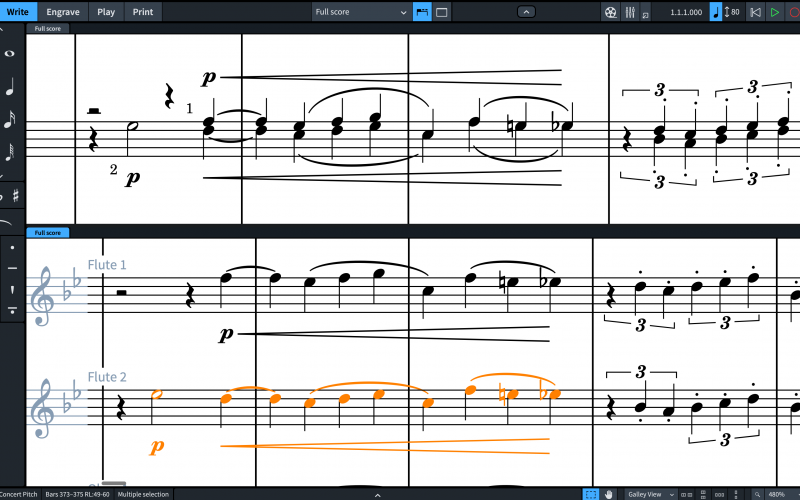Enable the hand pan tool
Image resolution: width=800 pixels, height=500 pixels.
[x=609, y=494]
